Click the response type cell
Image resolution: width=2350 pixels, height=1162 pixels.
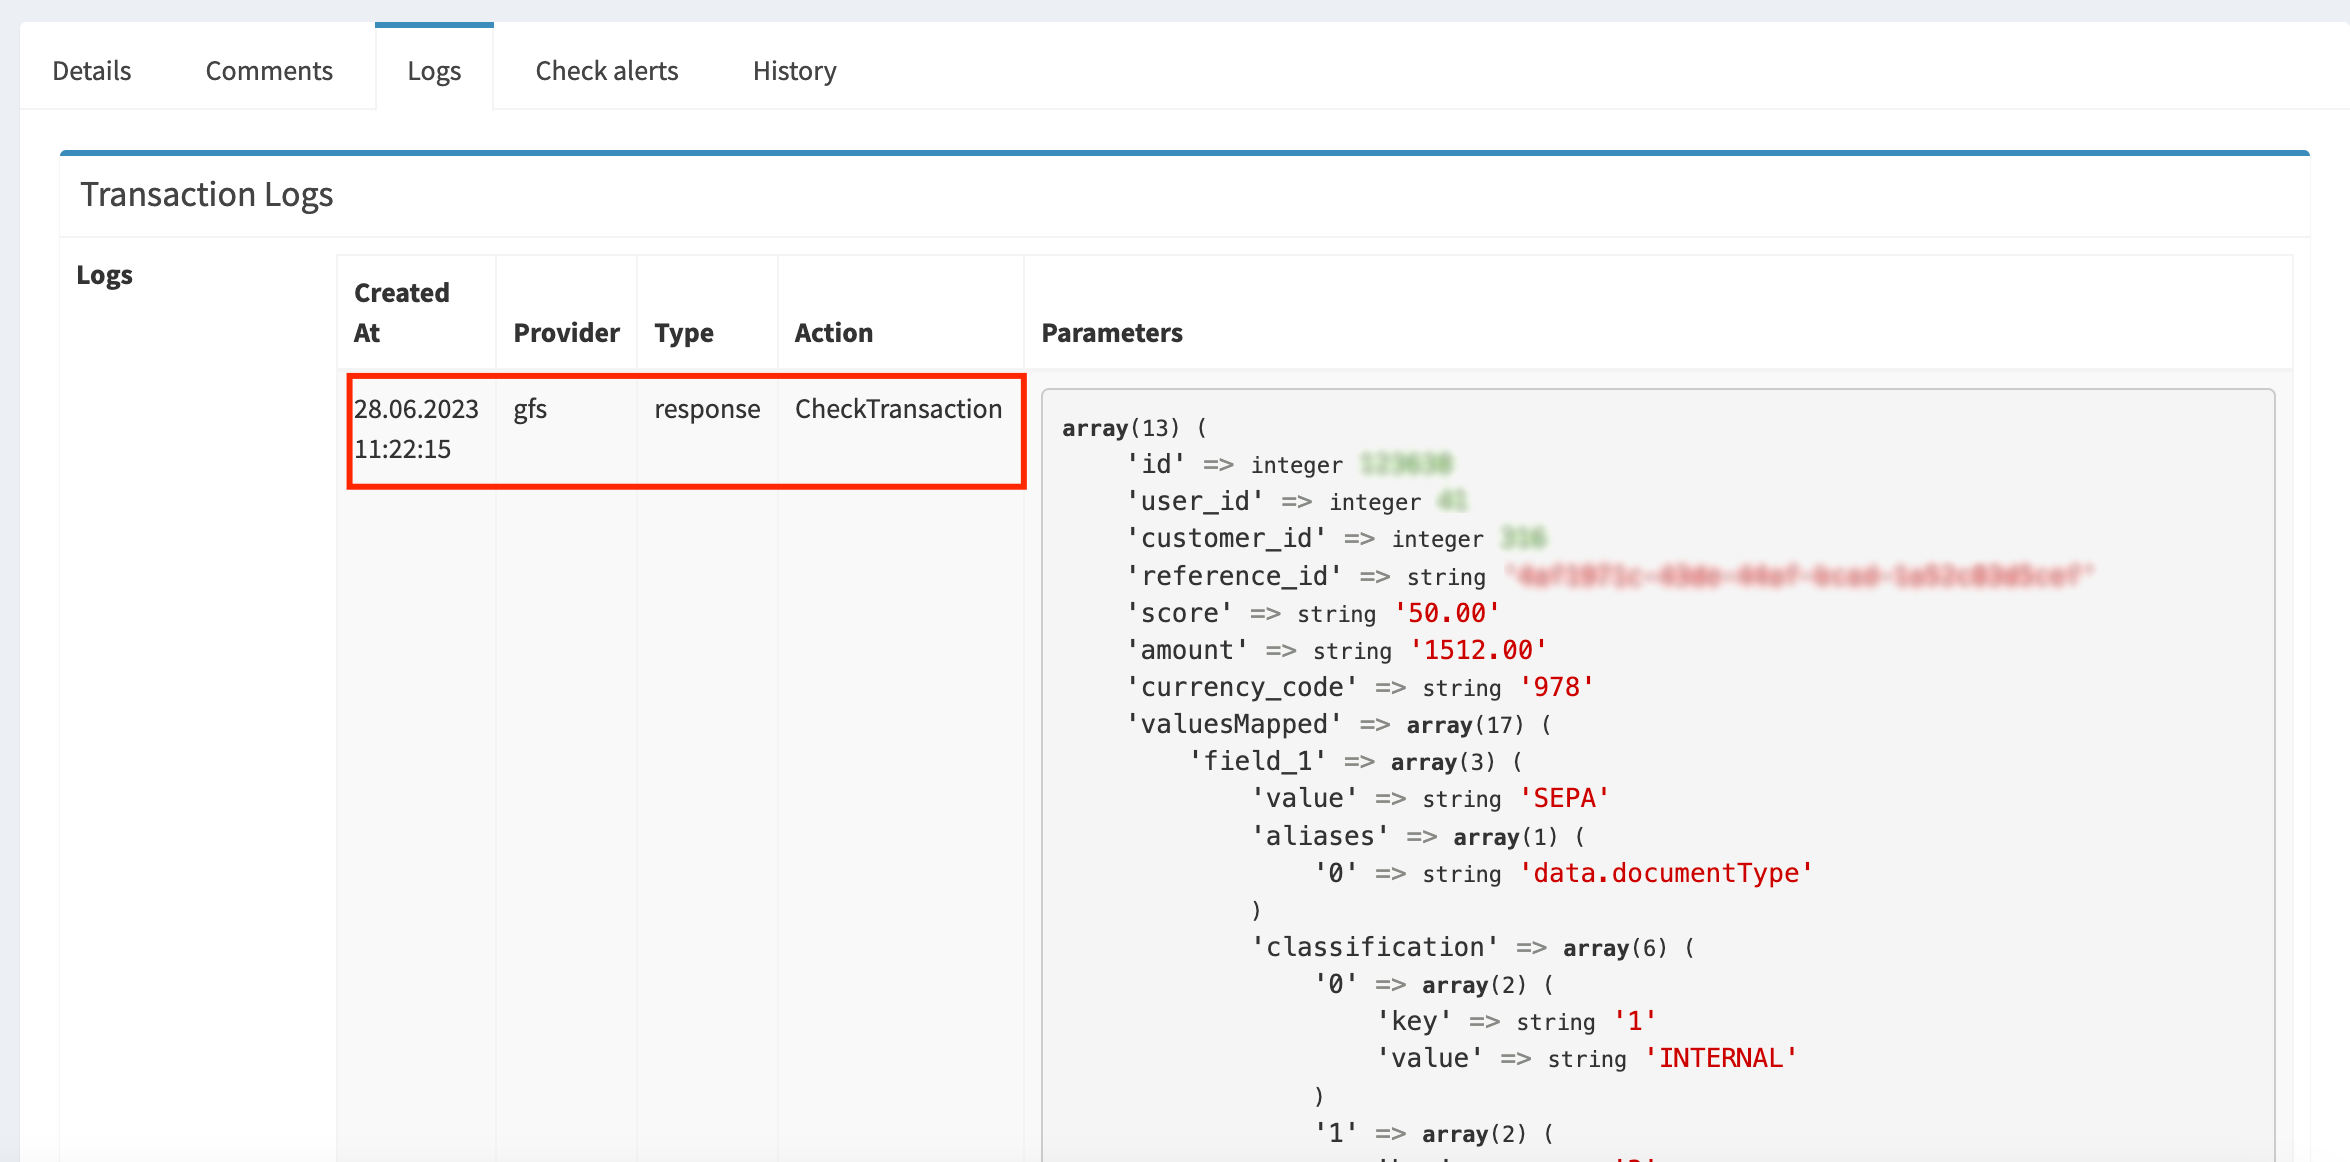707,409
